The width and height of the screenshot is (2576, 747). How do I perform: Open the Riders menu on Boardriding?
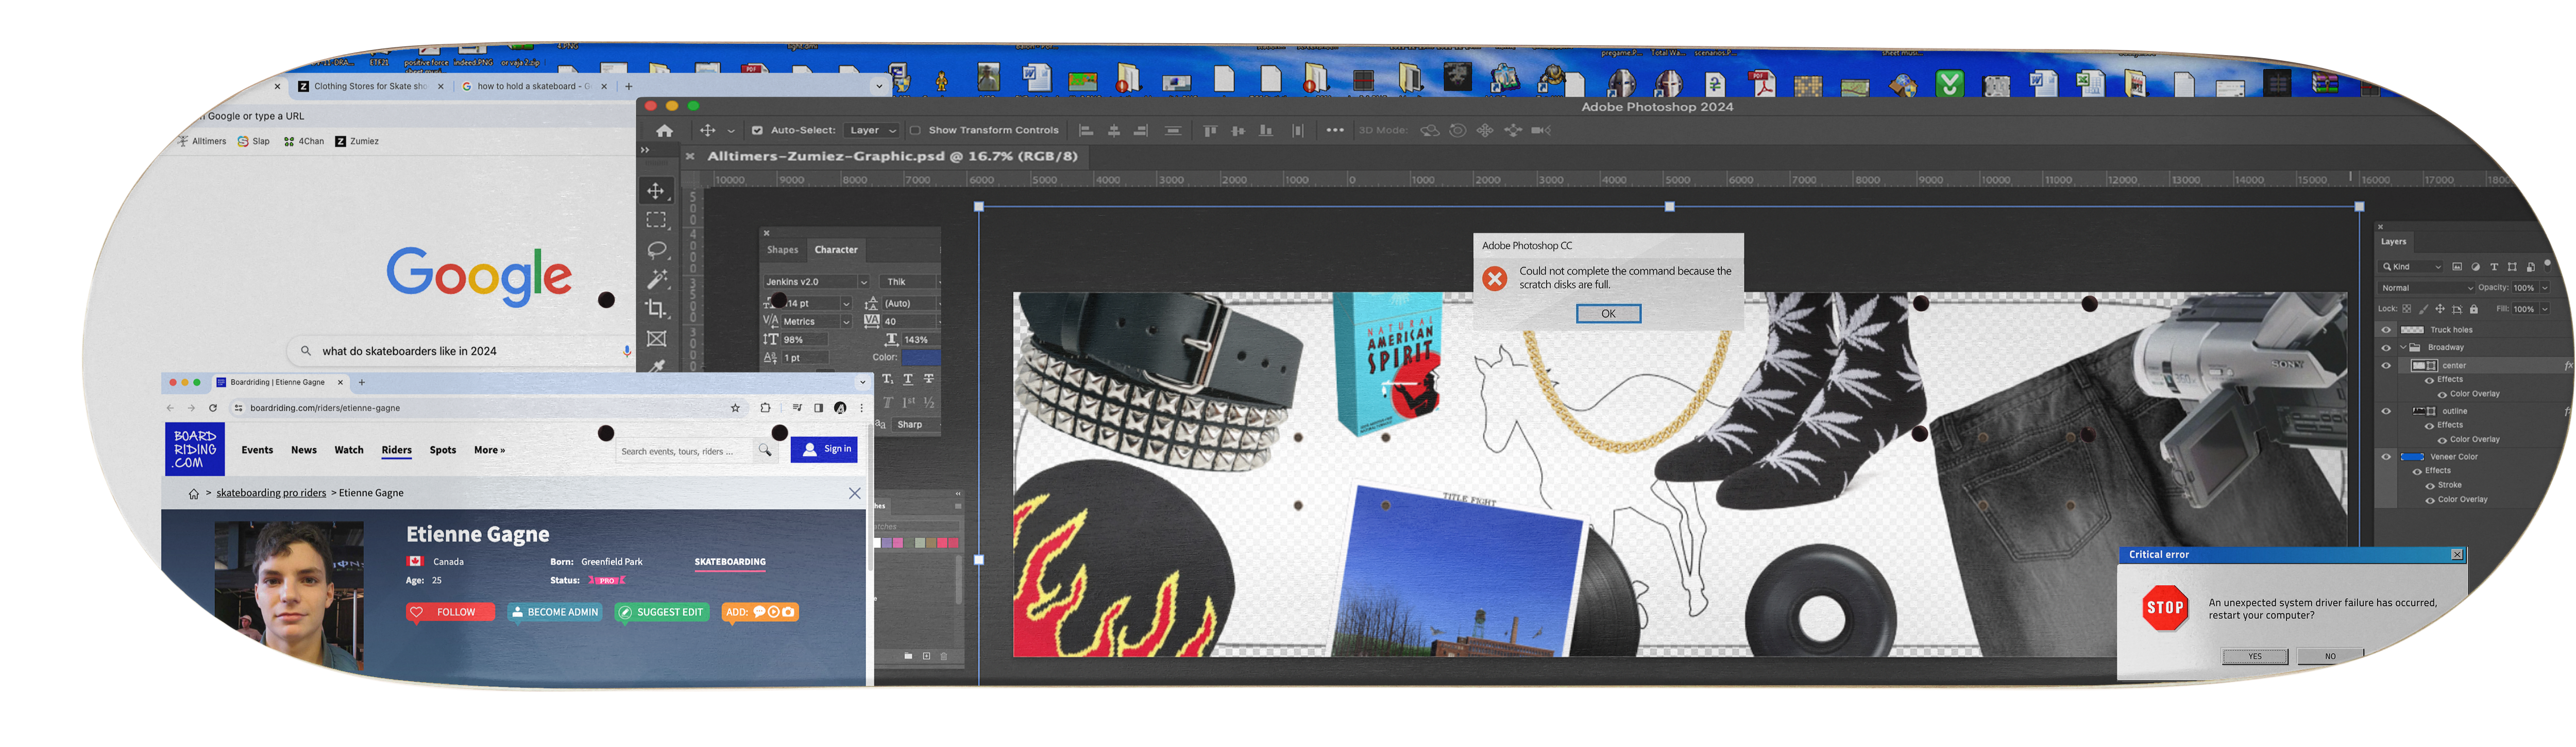(x=396, y=450)
